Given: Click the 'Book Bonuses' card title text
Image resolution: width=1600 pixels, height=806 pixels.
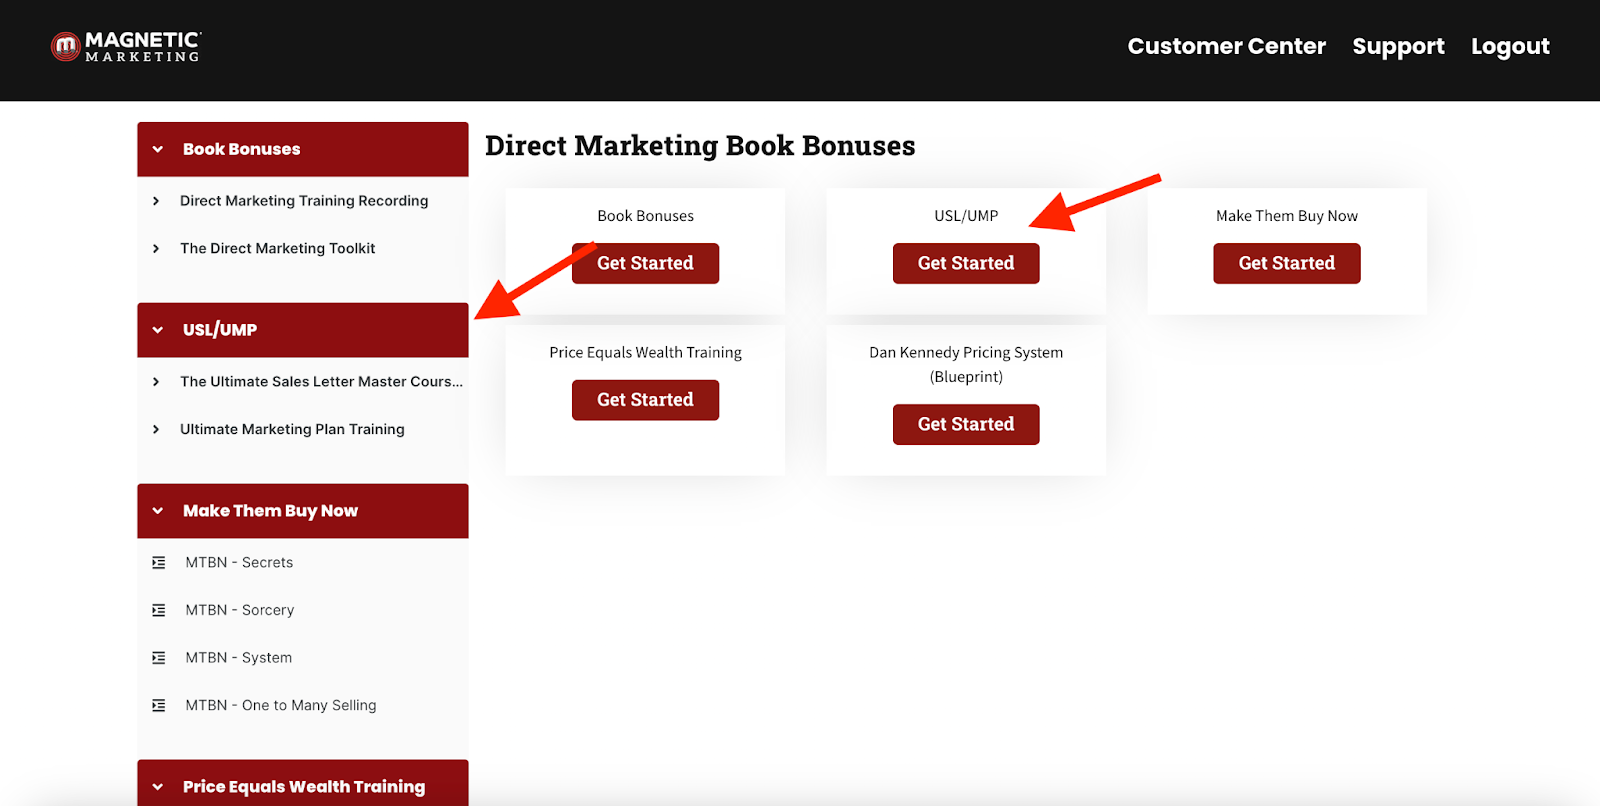Looking at the screenshot, I should click(645, 216).
